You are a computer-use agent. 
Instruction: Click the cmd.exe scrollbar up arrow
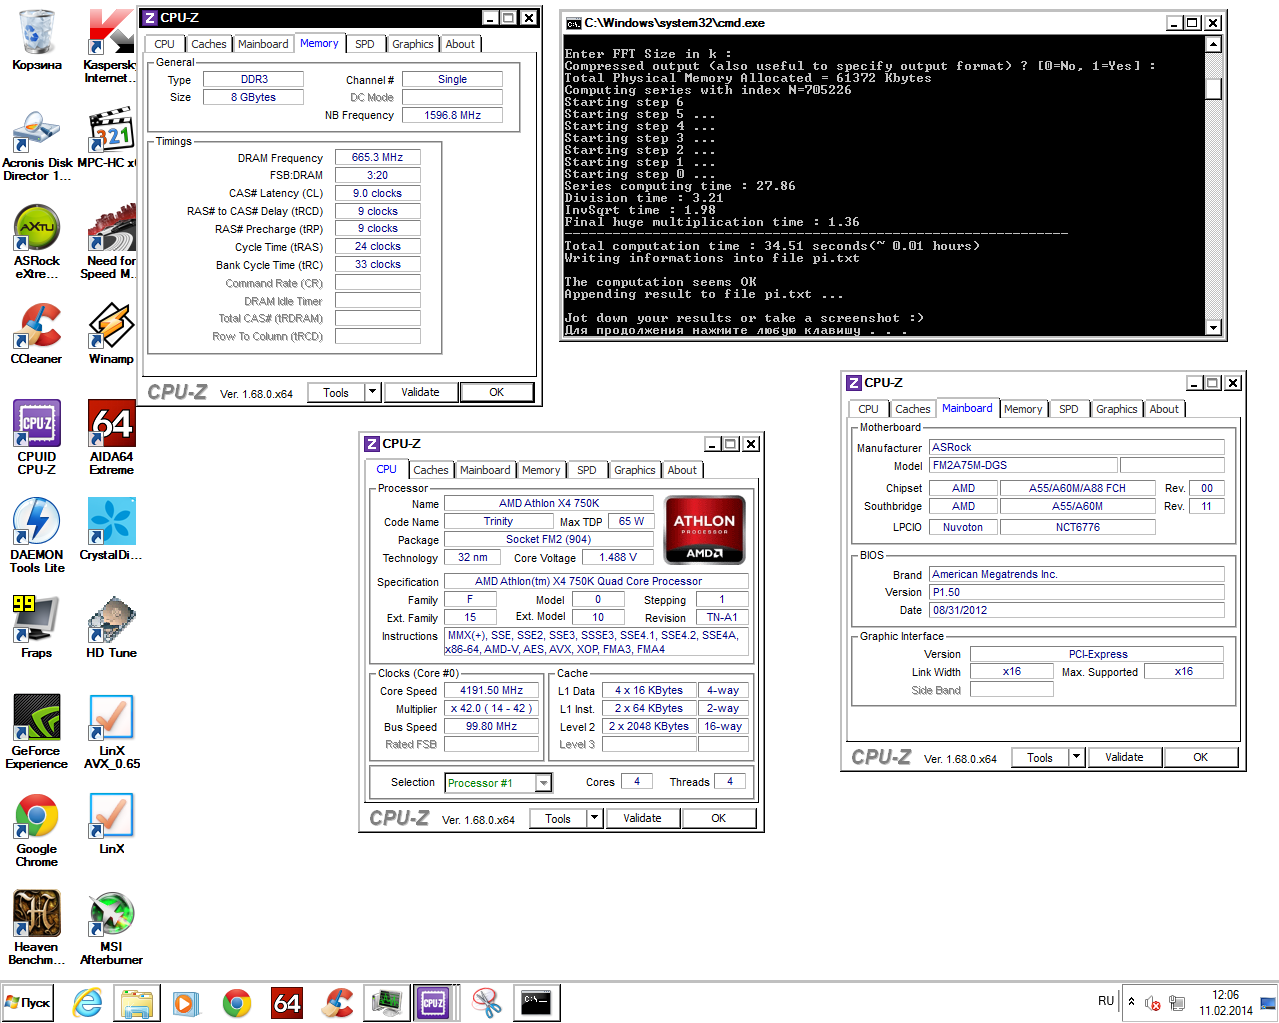click(1213, 44)
